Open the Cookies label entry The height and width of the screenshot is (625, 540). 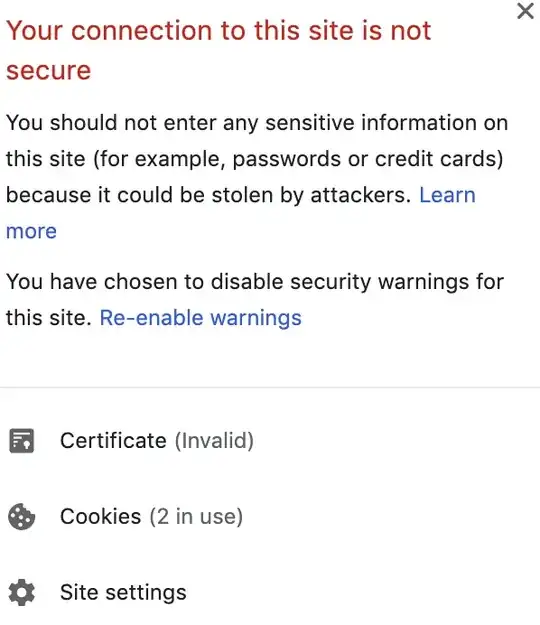[100, 517]
